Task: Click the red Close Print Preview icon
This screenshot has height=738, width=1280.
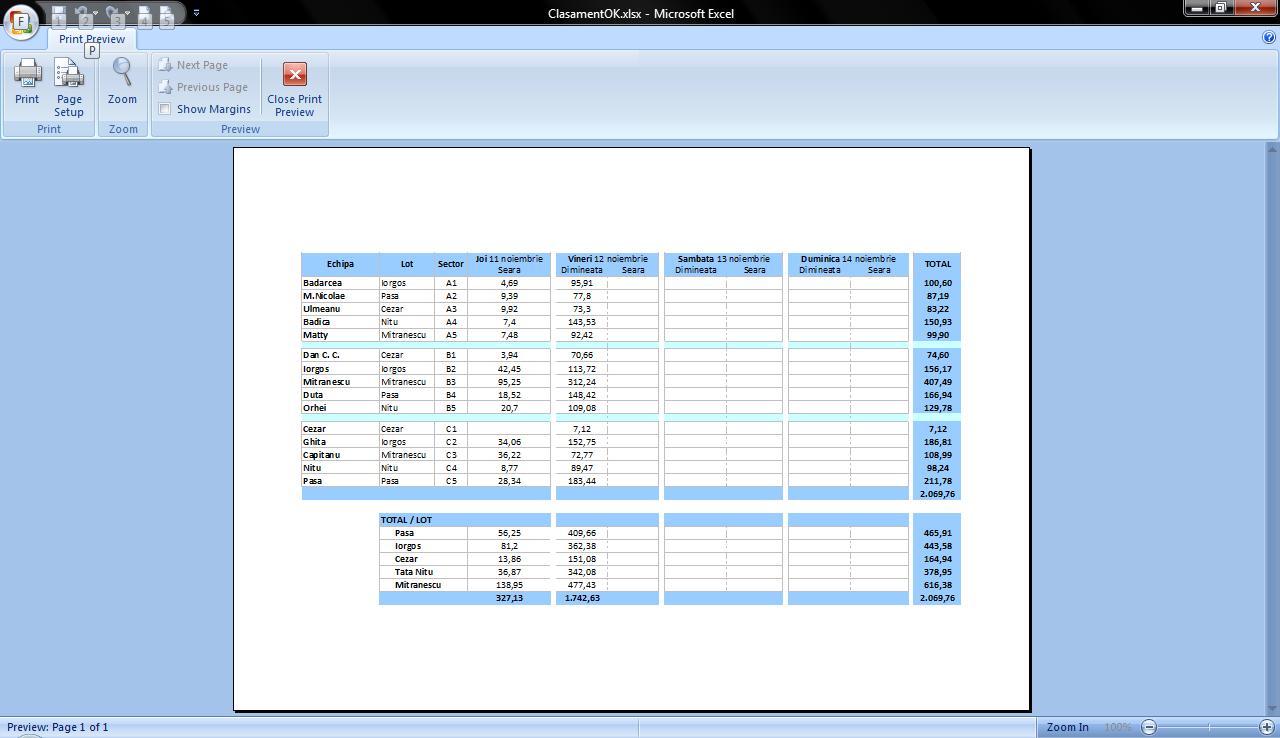Action: pos(294,75)
